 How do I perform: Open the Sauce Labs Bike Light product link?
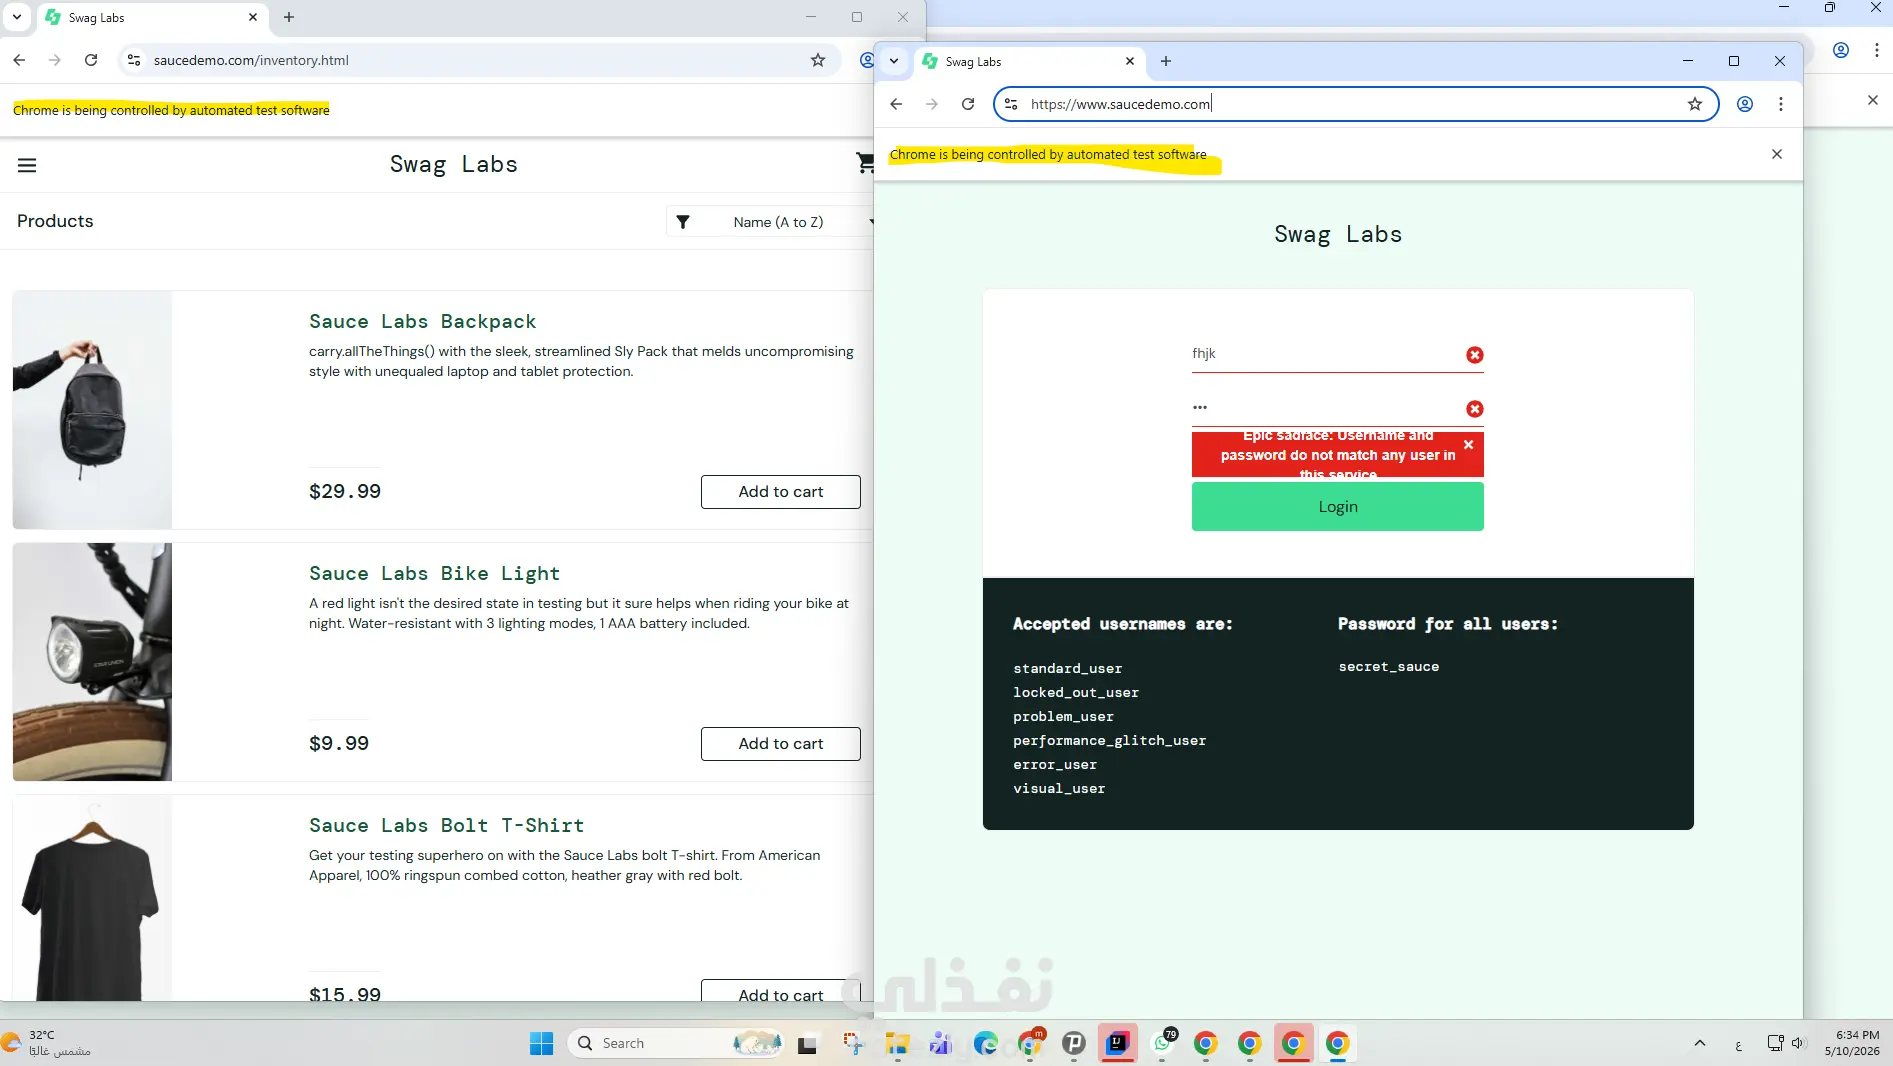click(x=434, y=573)
